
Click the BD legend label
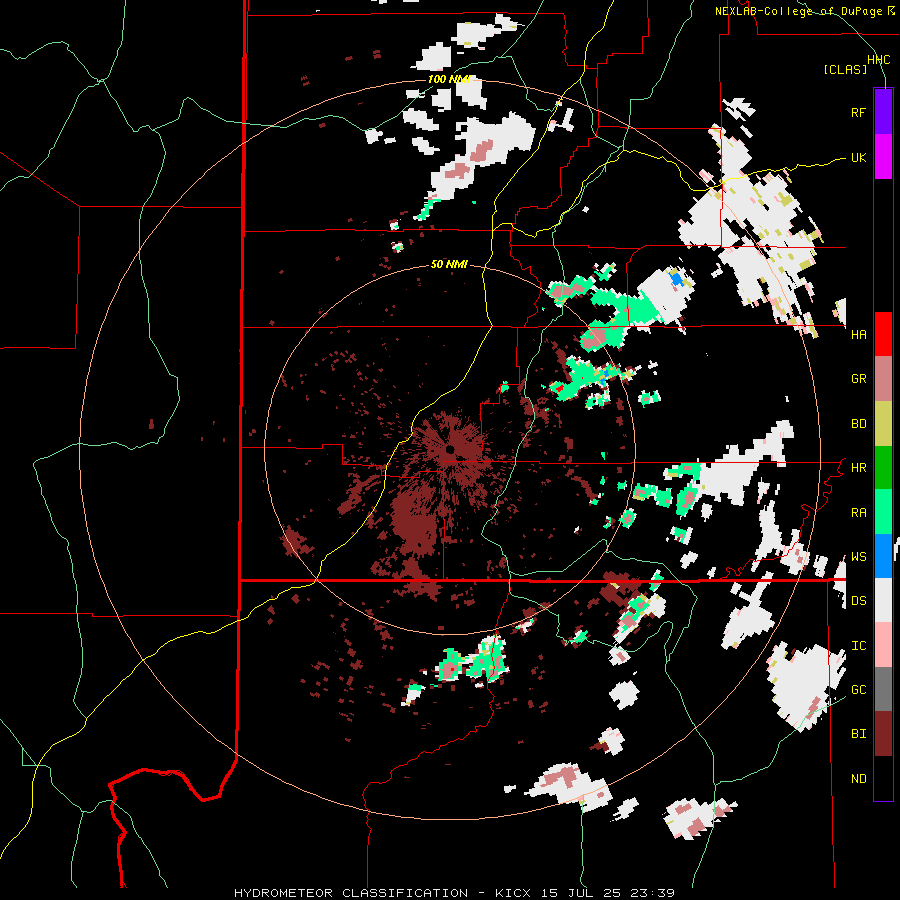[858, 424]
